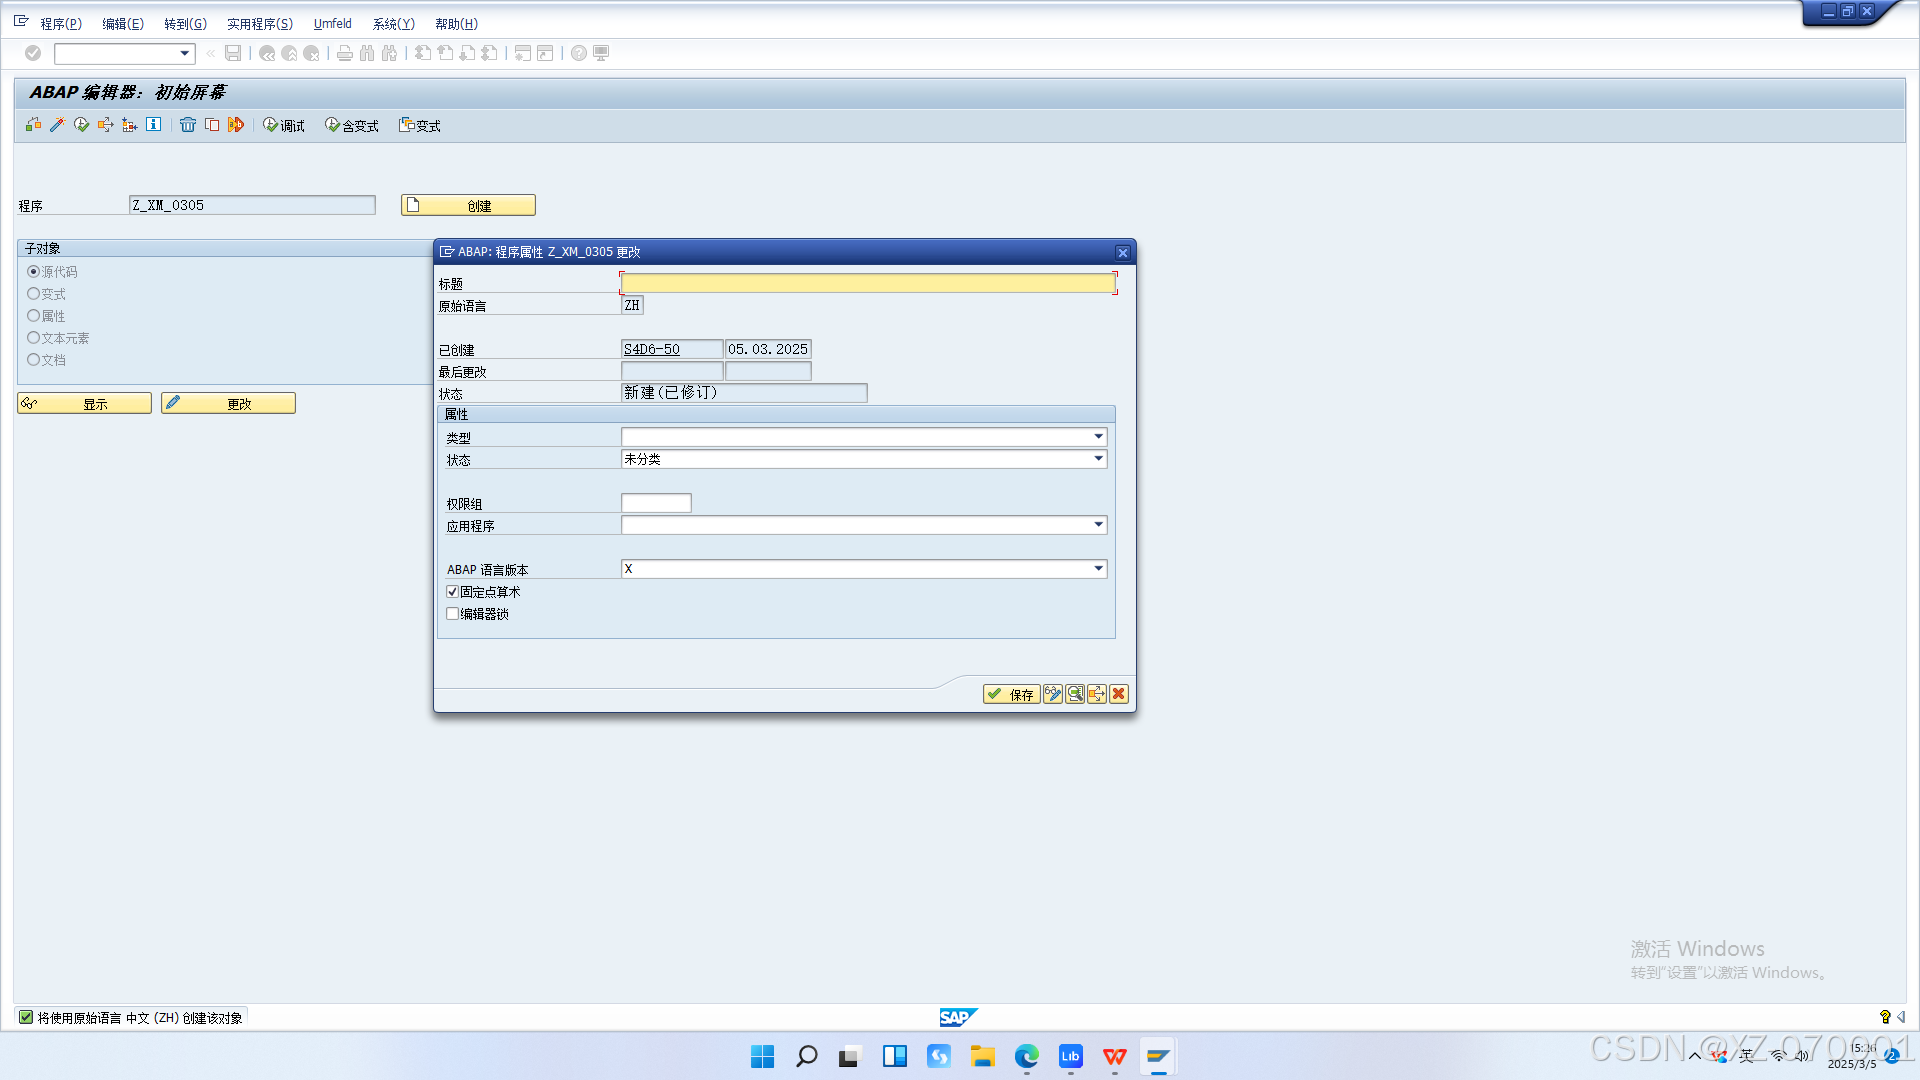Enable the 编辑器锁 checkbox
The image size is (1920, 1080).
pos(453,614)
